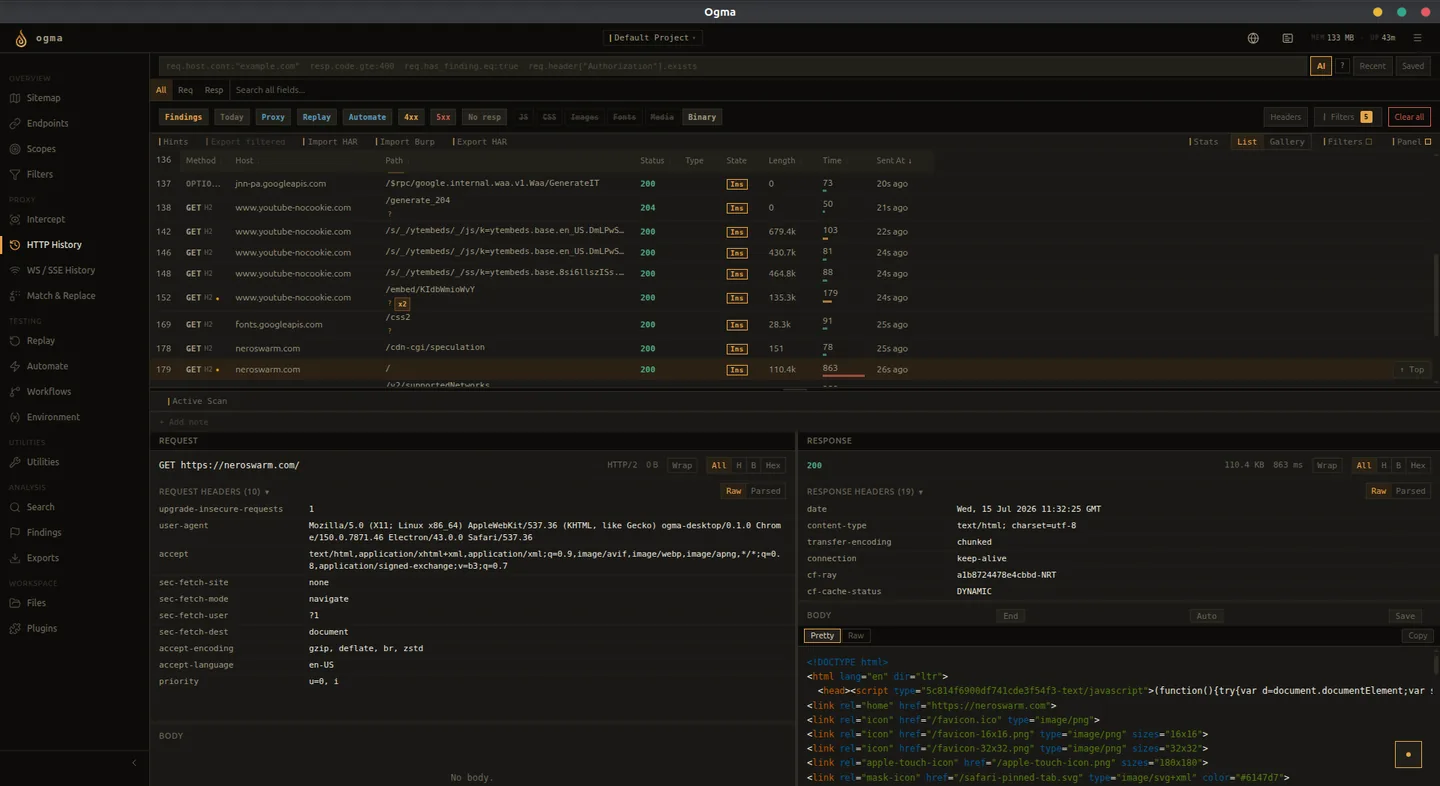1440x786 pixels.
Task: Switch to Gallery view
Action: coord(1287,142)
